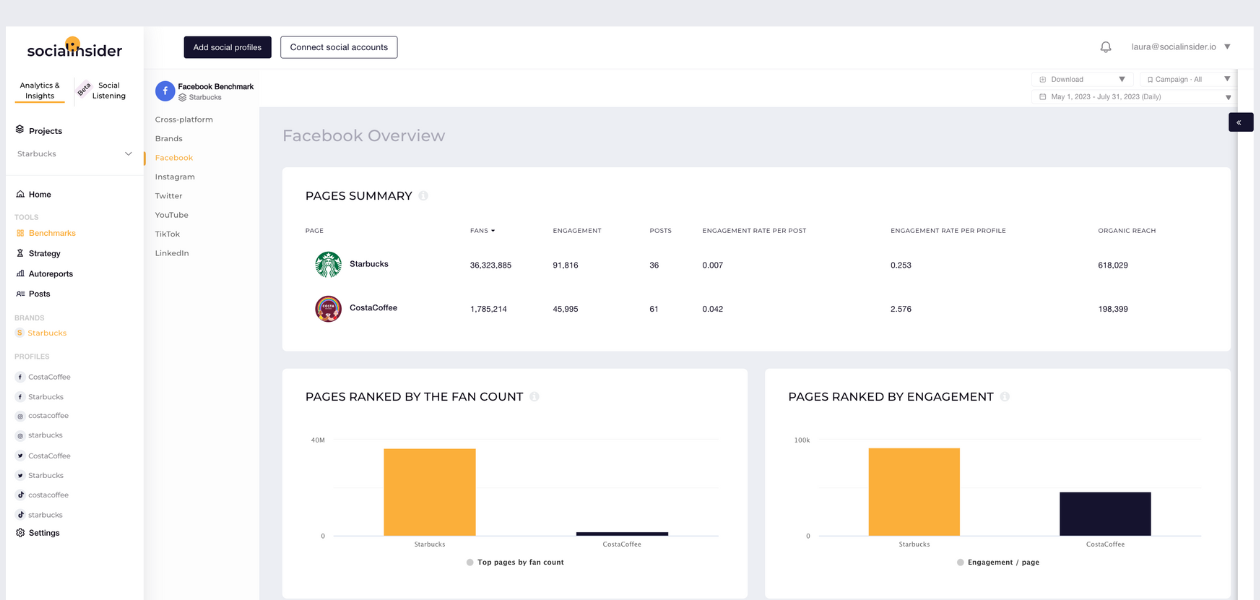The image size is (1260, 600).
Task: Click the Starbucks logo in the table
Action: click(328, 264)
